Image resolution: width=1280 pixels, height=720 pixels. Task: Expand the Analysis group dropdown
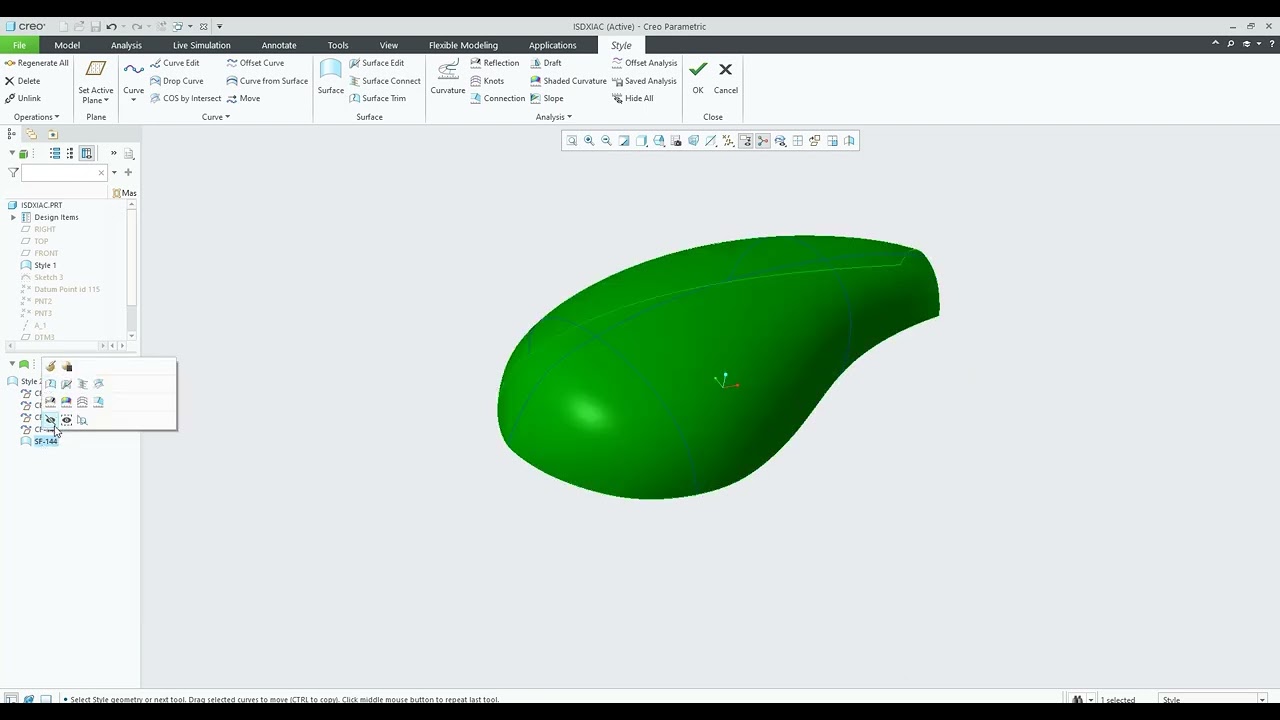554,117
